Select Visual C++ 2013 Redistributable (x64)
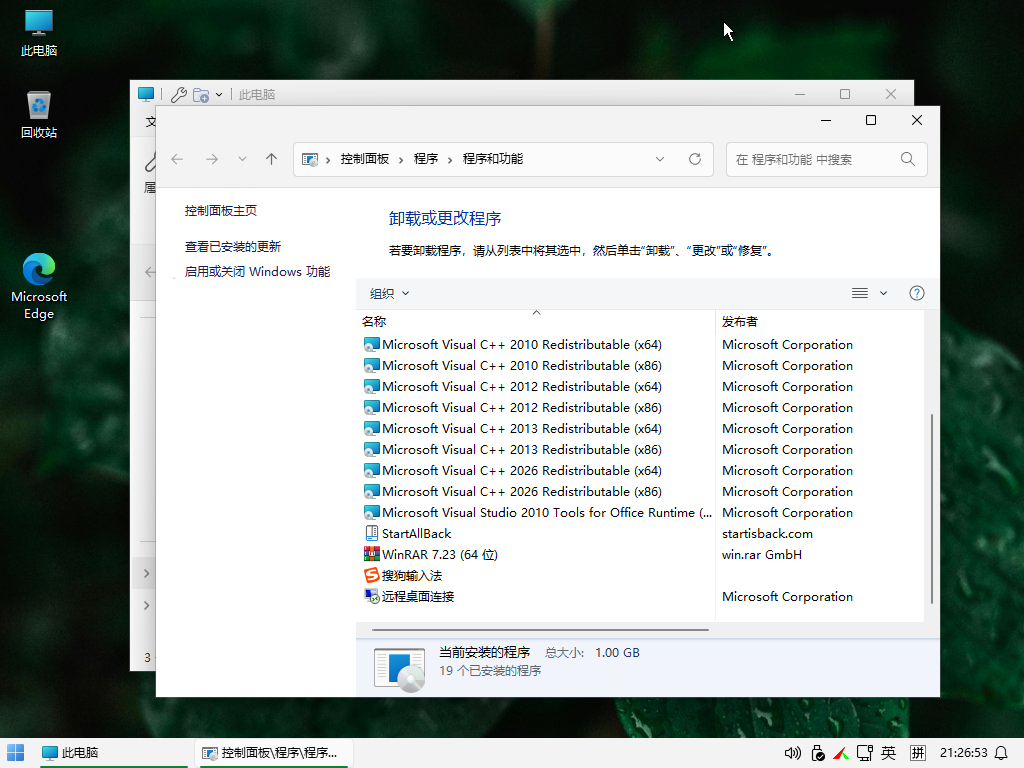The image size is (1024, 768). [x=521, y=428]
